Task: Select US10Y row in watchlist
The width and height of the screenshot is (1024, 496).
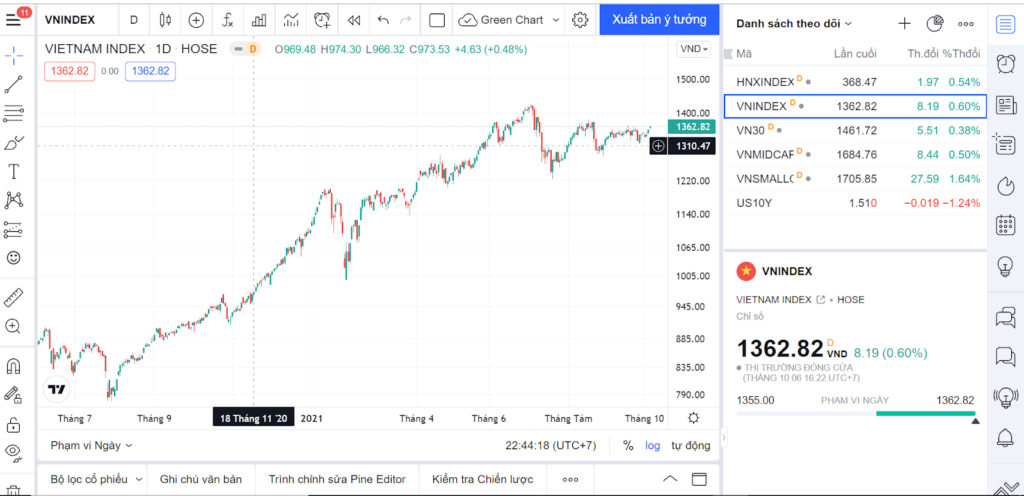Action: 856,202
